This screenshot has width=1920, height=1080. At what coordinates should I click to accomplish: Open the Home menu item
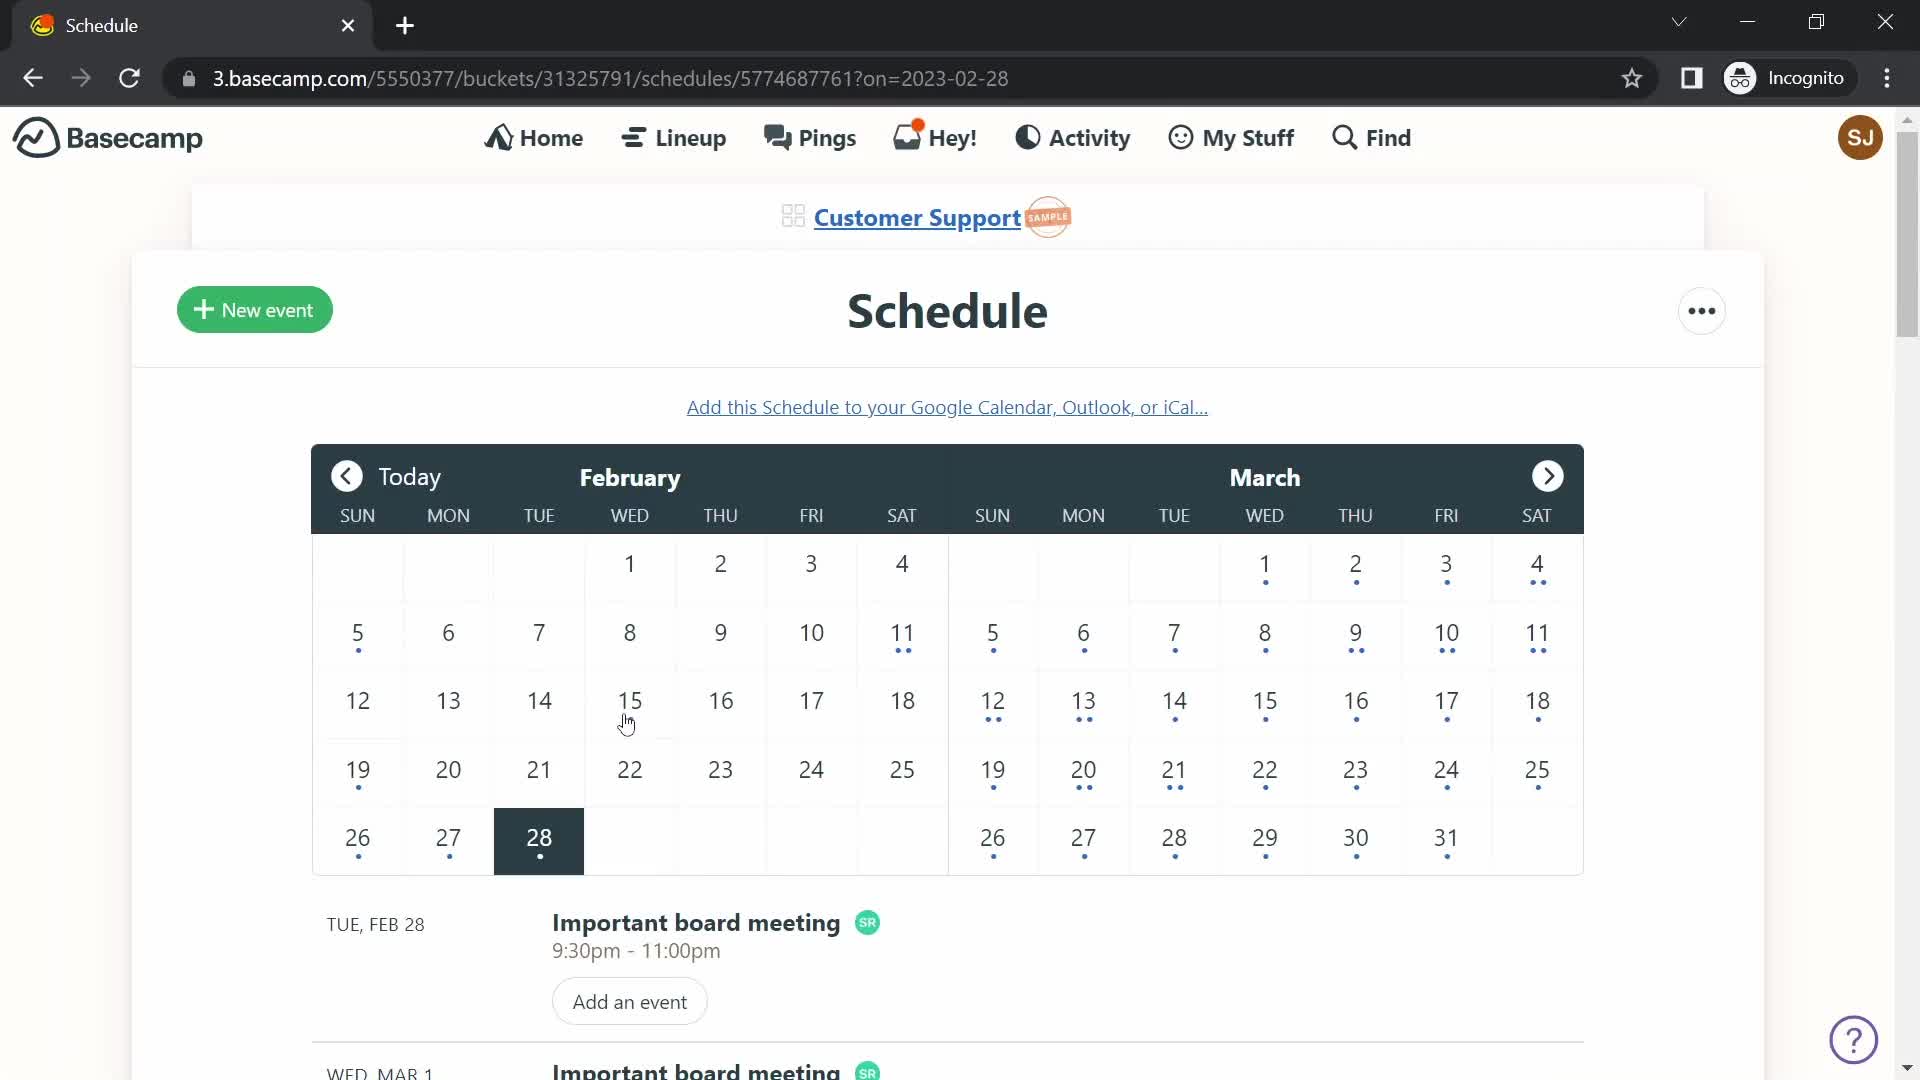535,138
